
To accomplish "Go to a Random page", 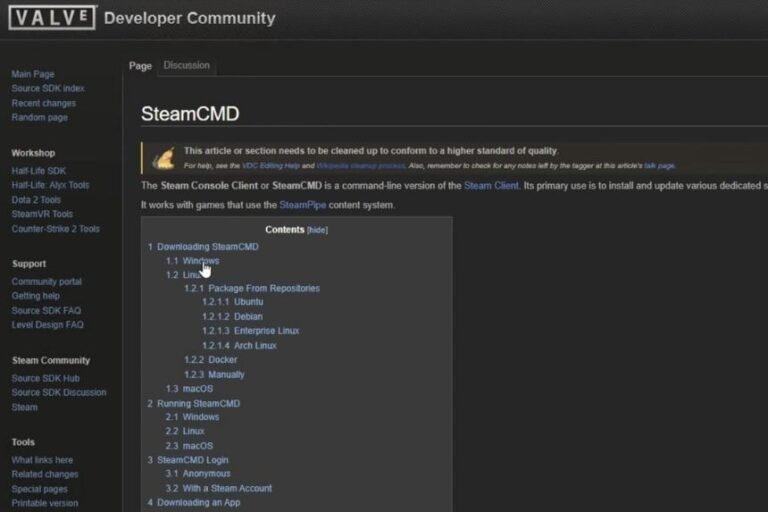I will (39, 117).
